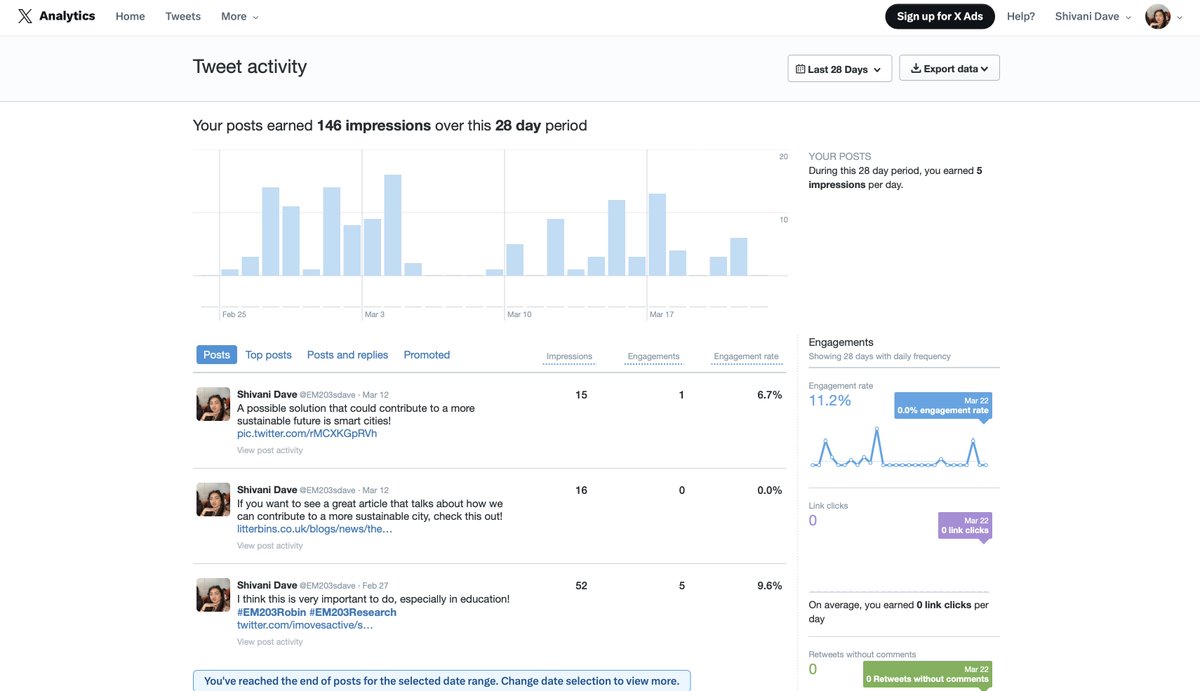Image resolution: width=1200 pixels, height=691 pixels.
Task: Expand the More menu in navigation
Action: 240,16
